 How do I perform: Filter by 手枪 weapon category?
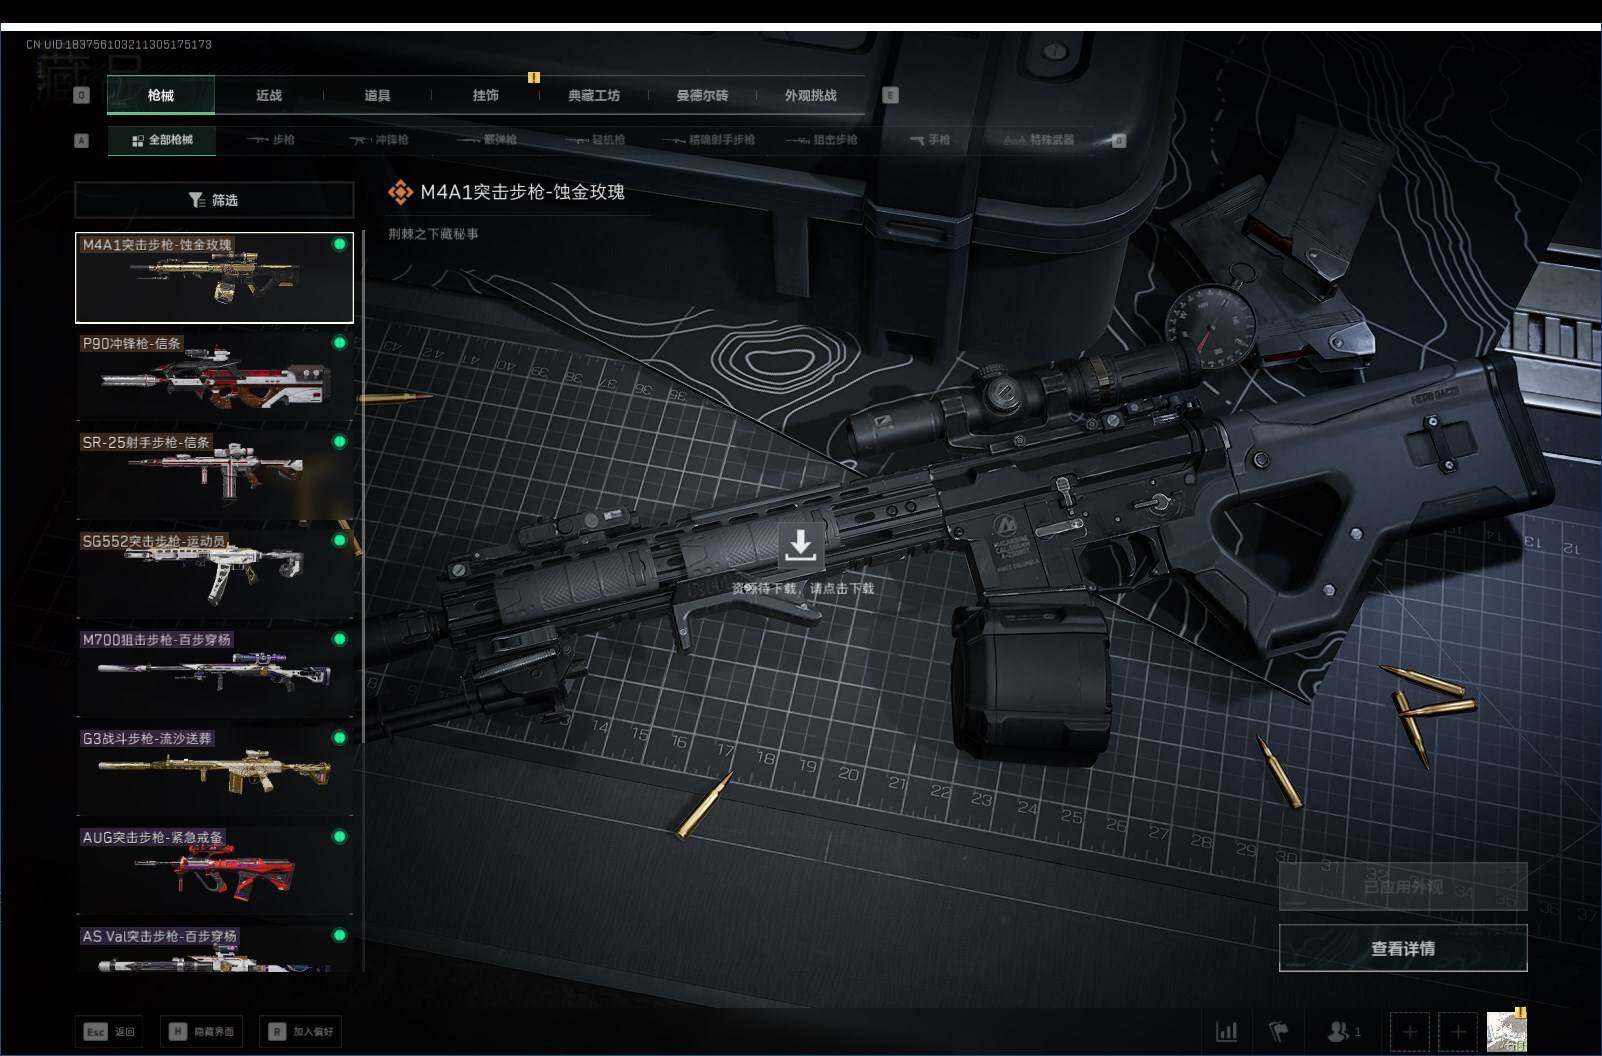click(x=930, y=140)
